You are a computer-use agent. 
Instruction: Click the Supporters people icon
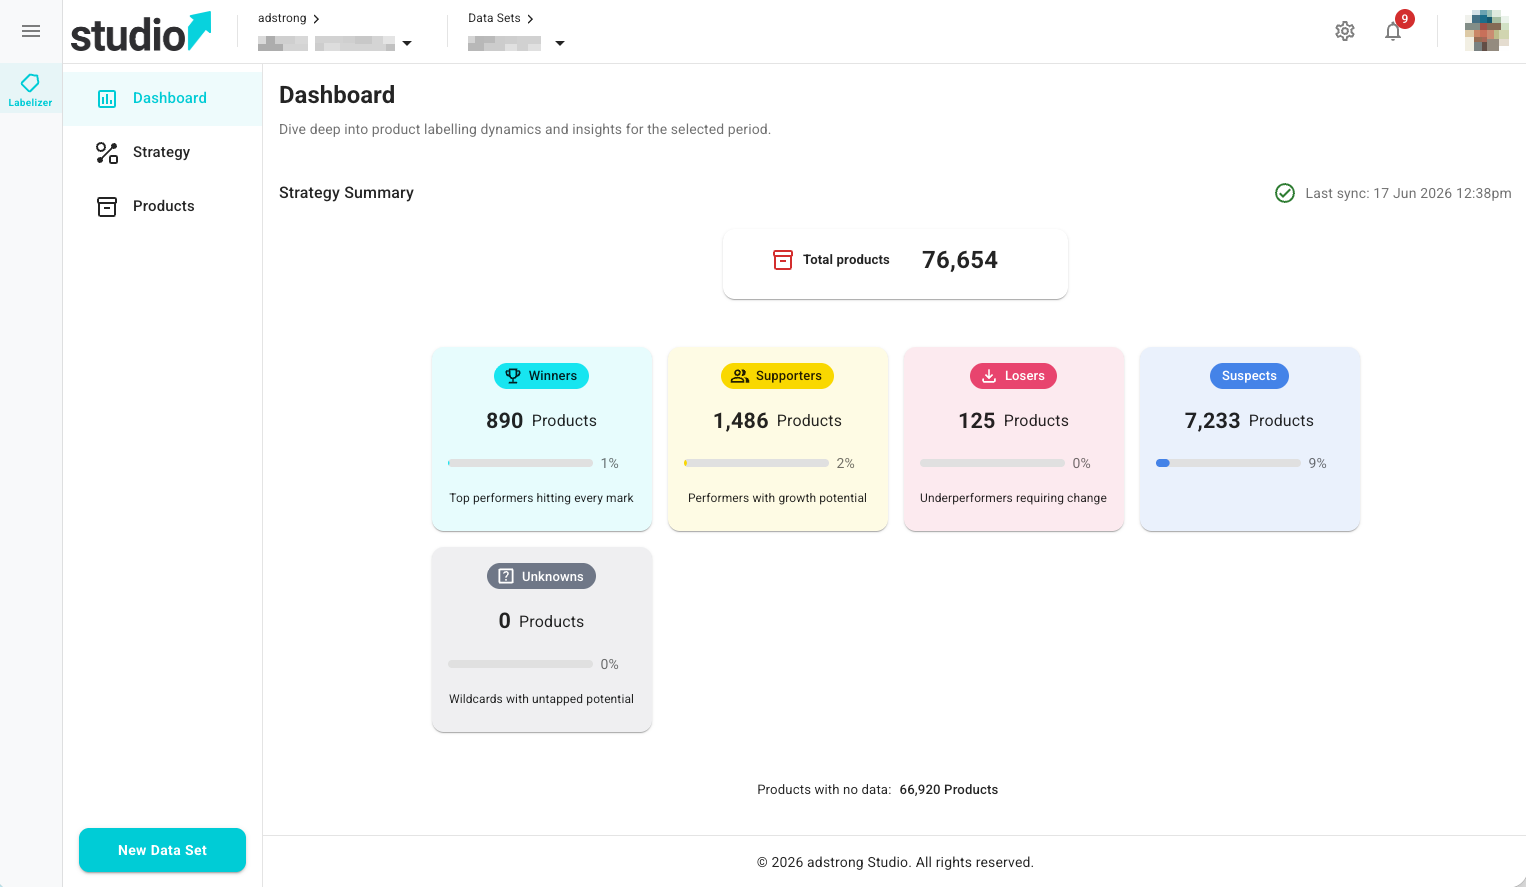coord(740,376)
